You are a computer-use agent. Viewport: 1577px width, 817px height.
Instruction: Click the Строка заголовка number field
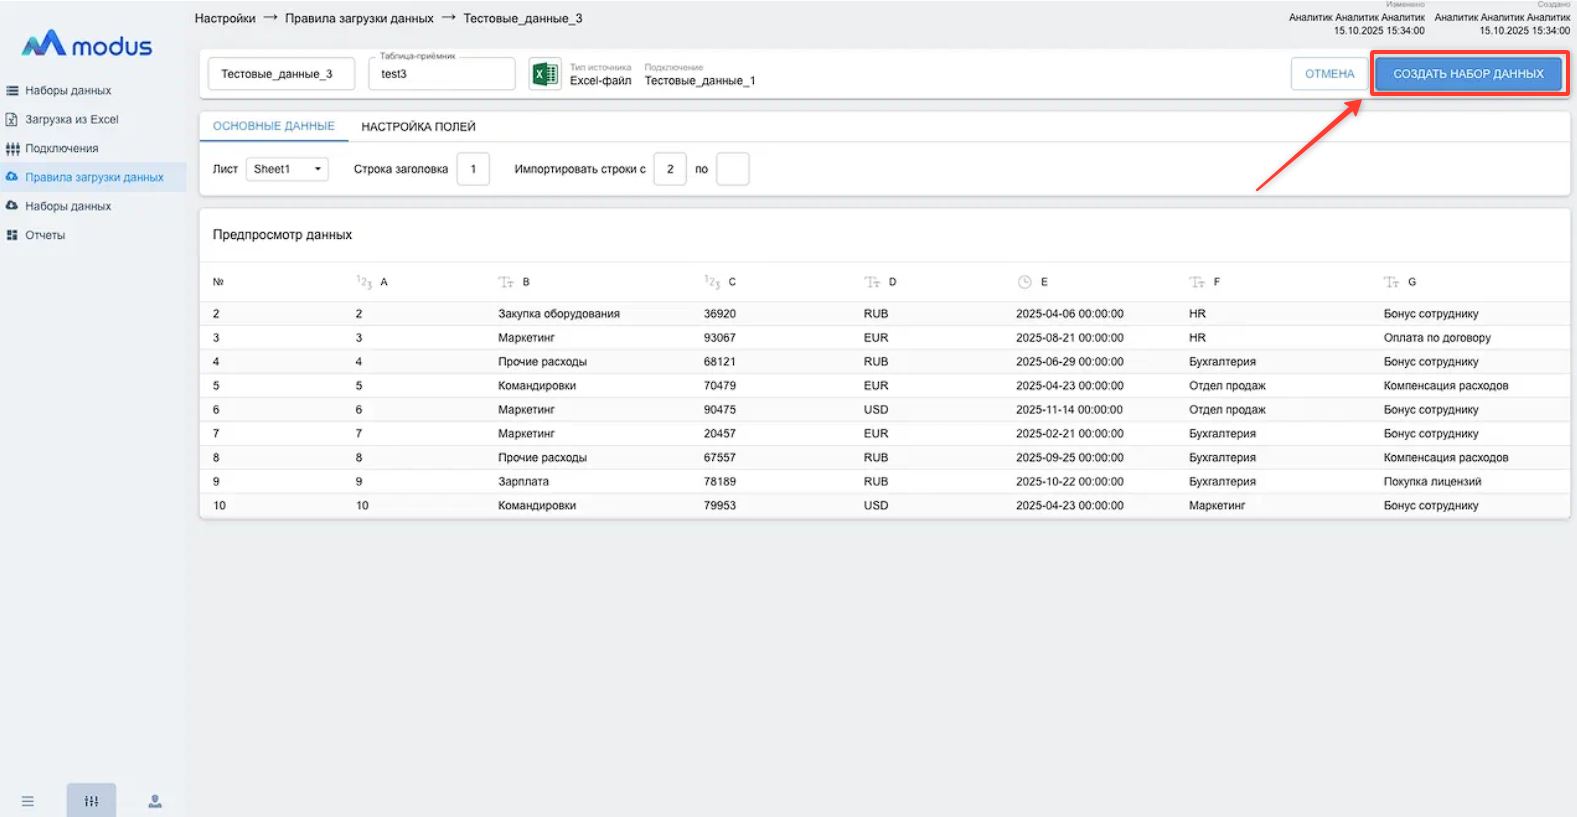[473, 169]
